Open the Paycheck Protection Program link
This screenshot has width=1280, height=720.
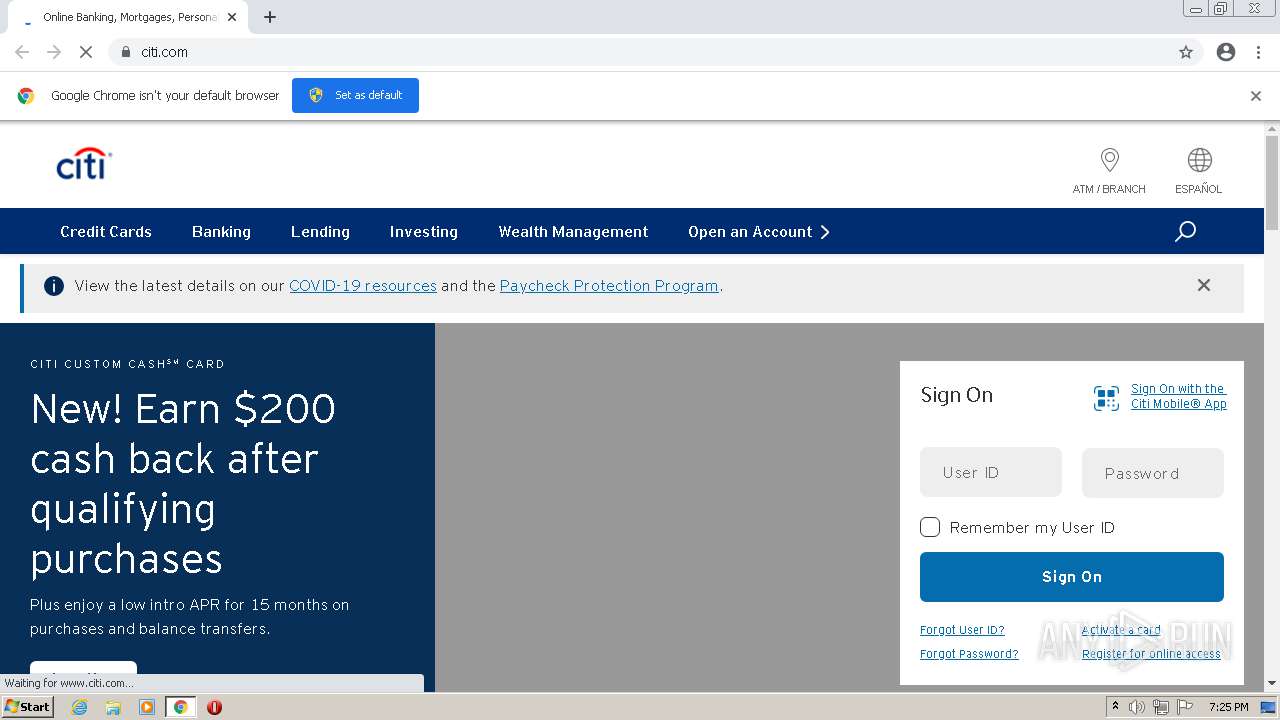tap(609, 286)
